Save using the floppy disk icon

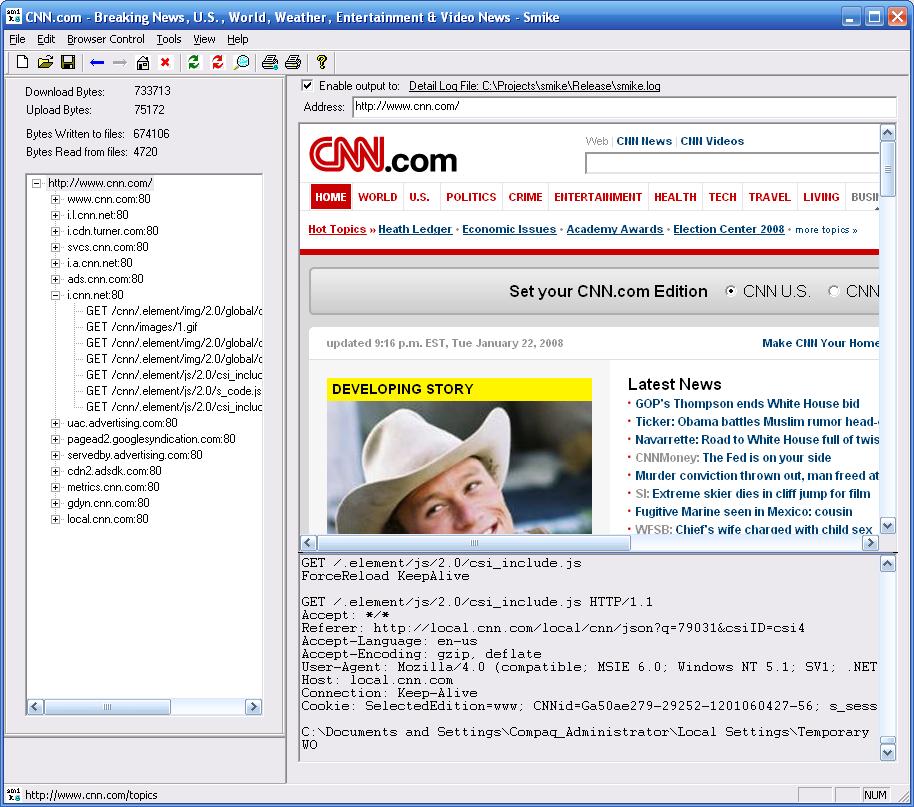click(68, 63)
